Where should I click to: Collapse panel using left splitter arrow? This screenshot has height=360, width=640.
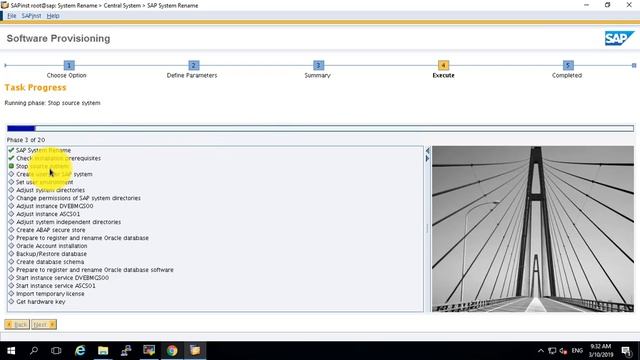427,151
